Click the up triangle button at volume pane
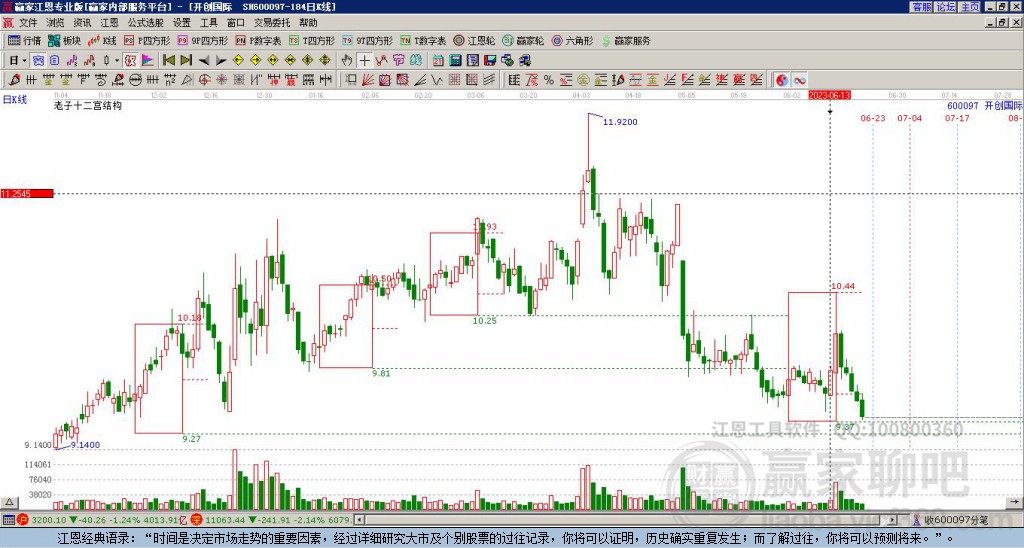 tap(9, 502)
